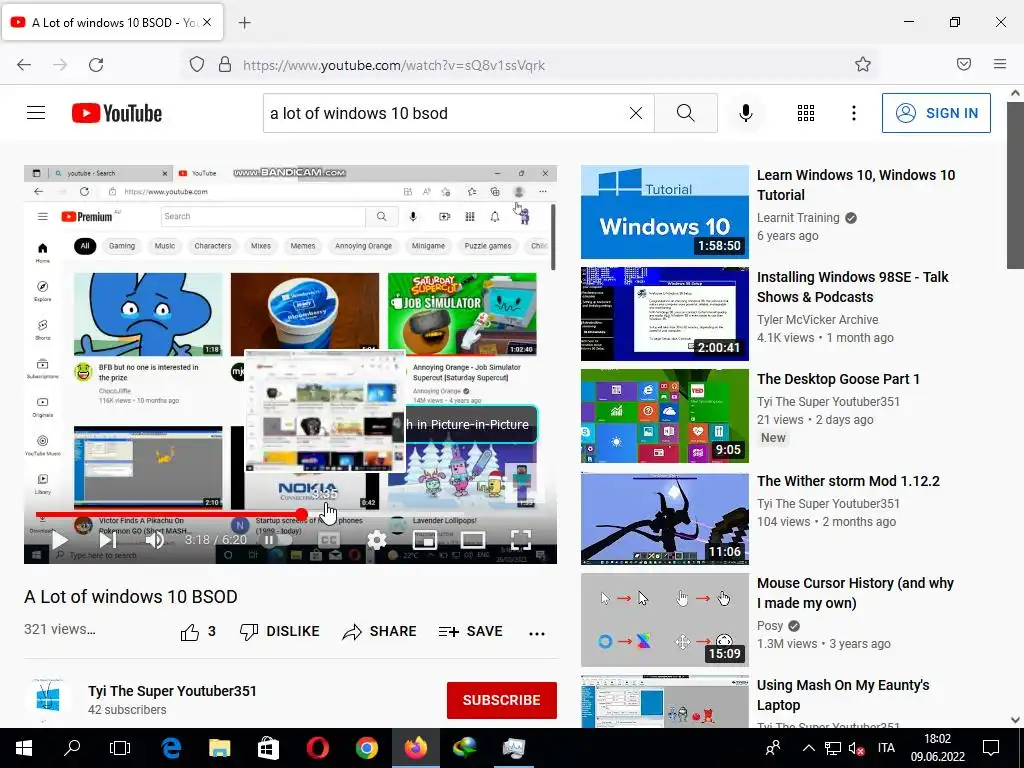1024x768 pixels.
Task: Open Learn Windows 10 Tutorial thumbnail
Action: tap(665, 212)
